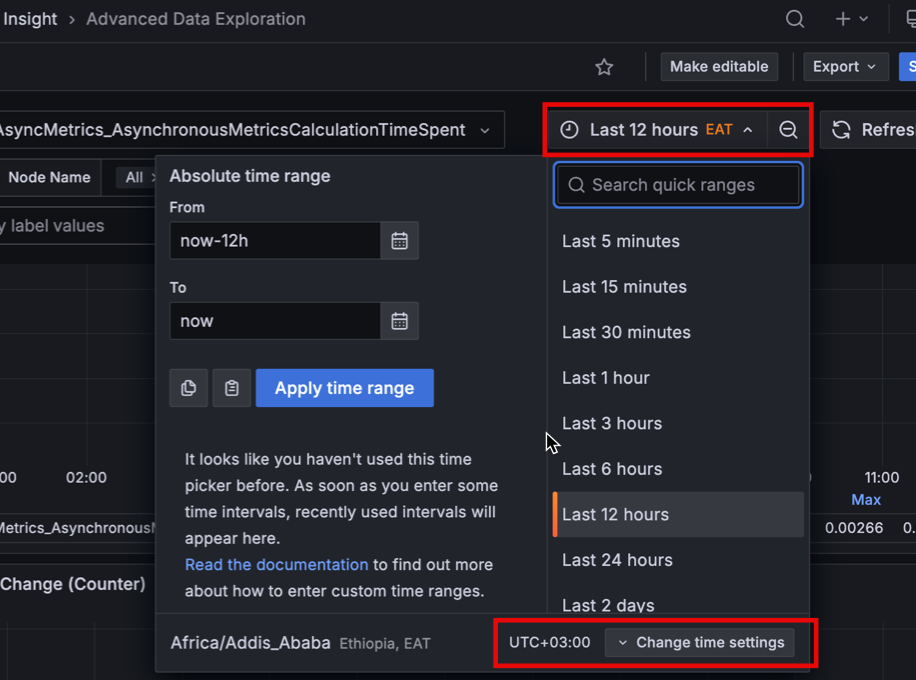Click the From field containing now-12h
The image size is (916, 680).
point(275,241)
